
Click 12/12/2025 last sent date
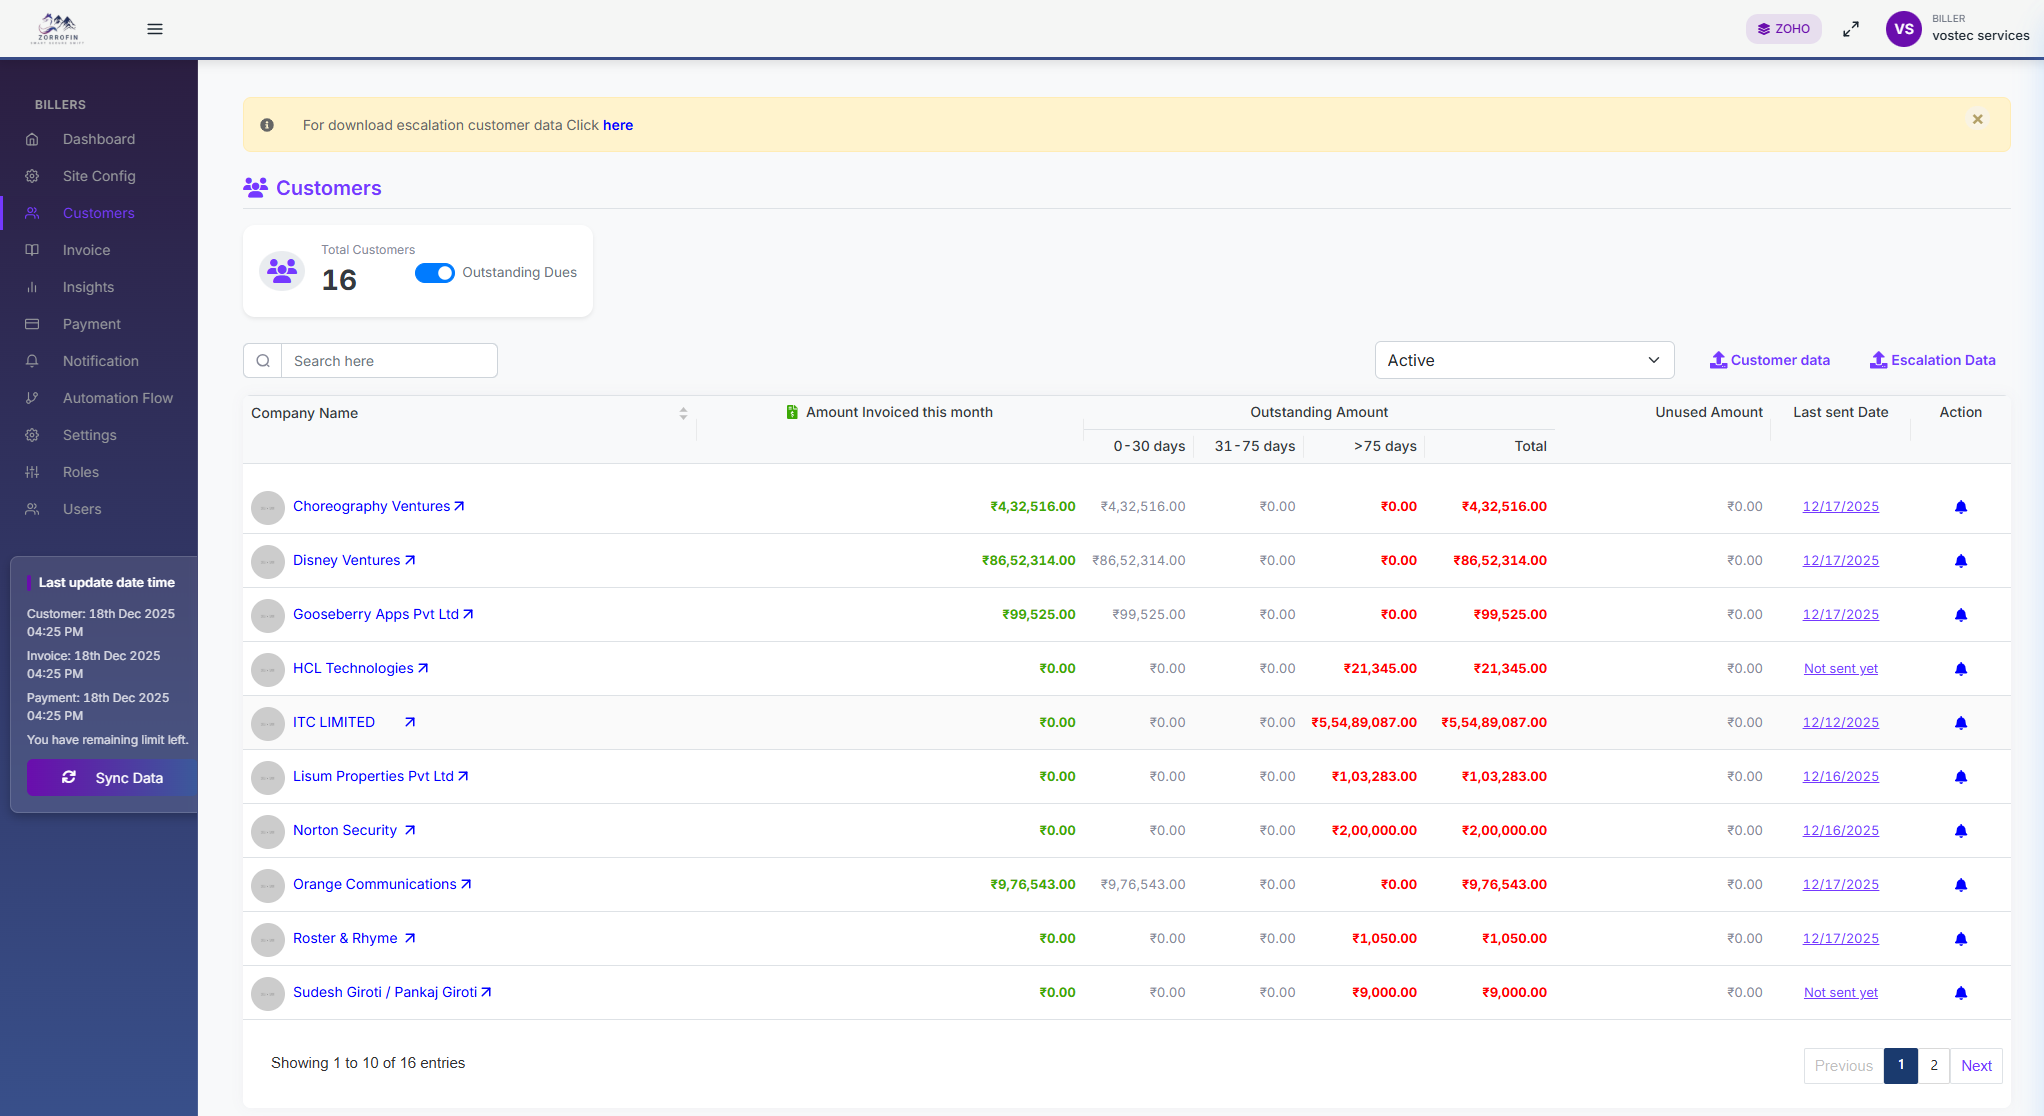1840,722
